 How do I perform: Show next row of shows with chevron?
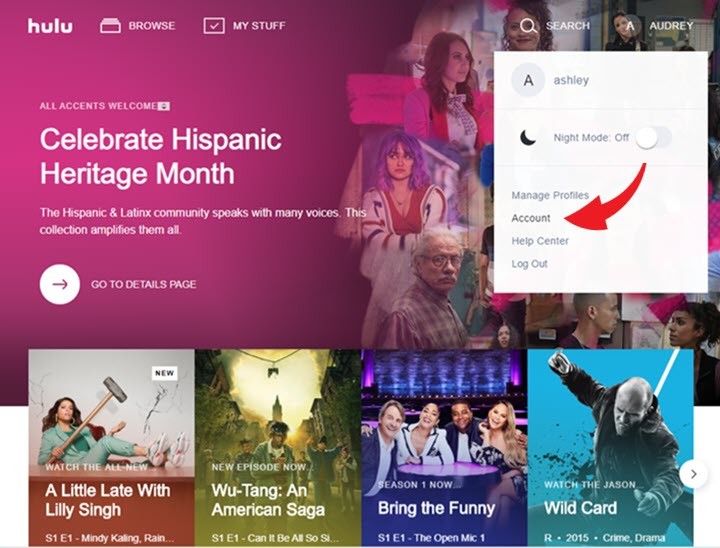coord(693,474)
